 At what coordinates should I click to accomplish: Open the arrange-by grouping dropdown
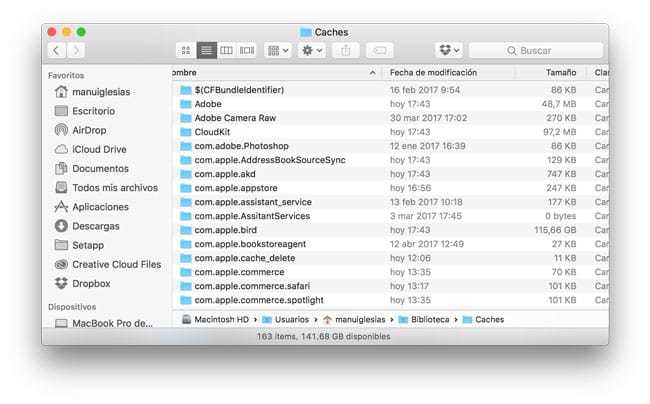point(278,51)
